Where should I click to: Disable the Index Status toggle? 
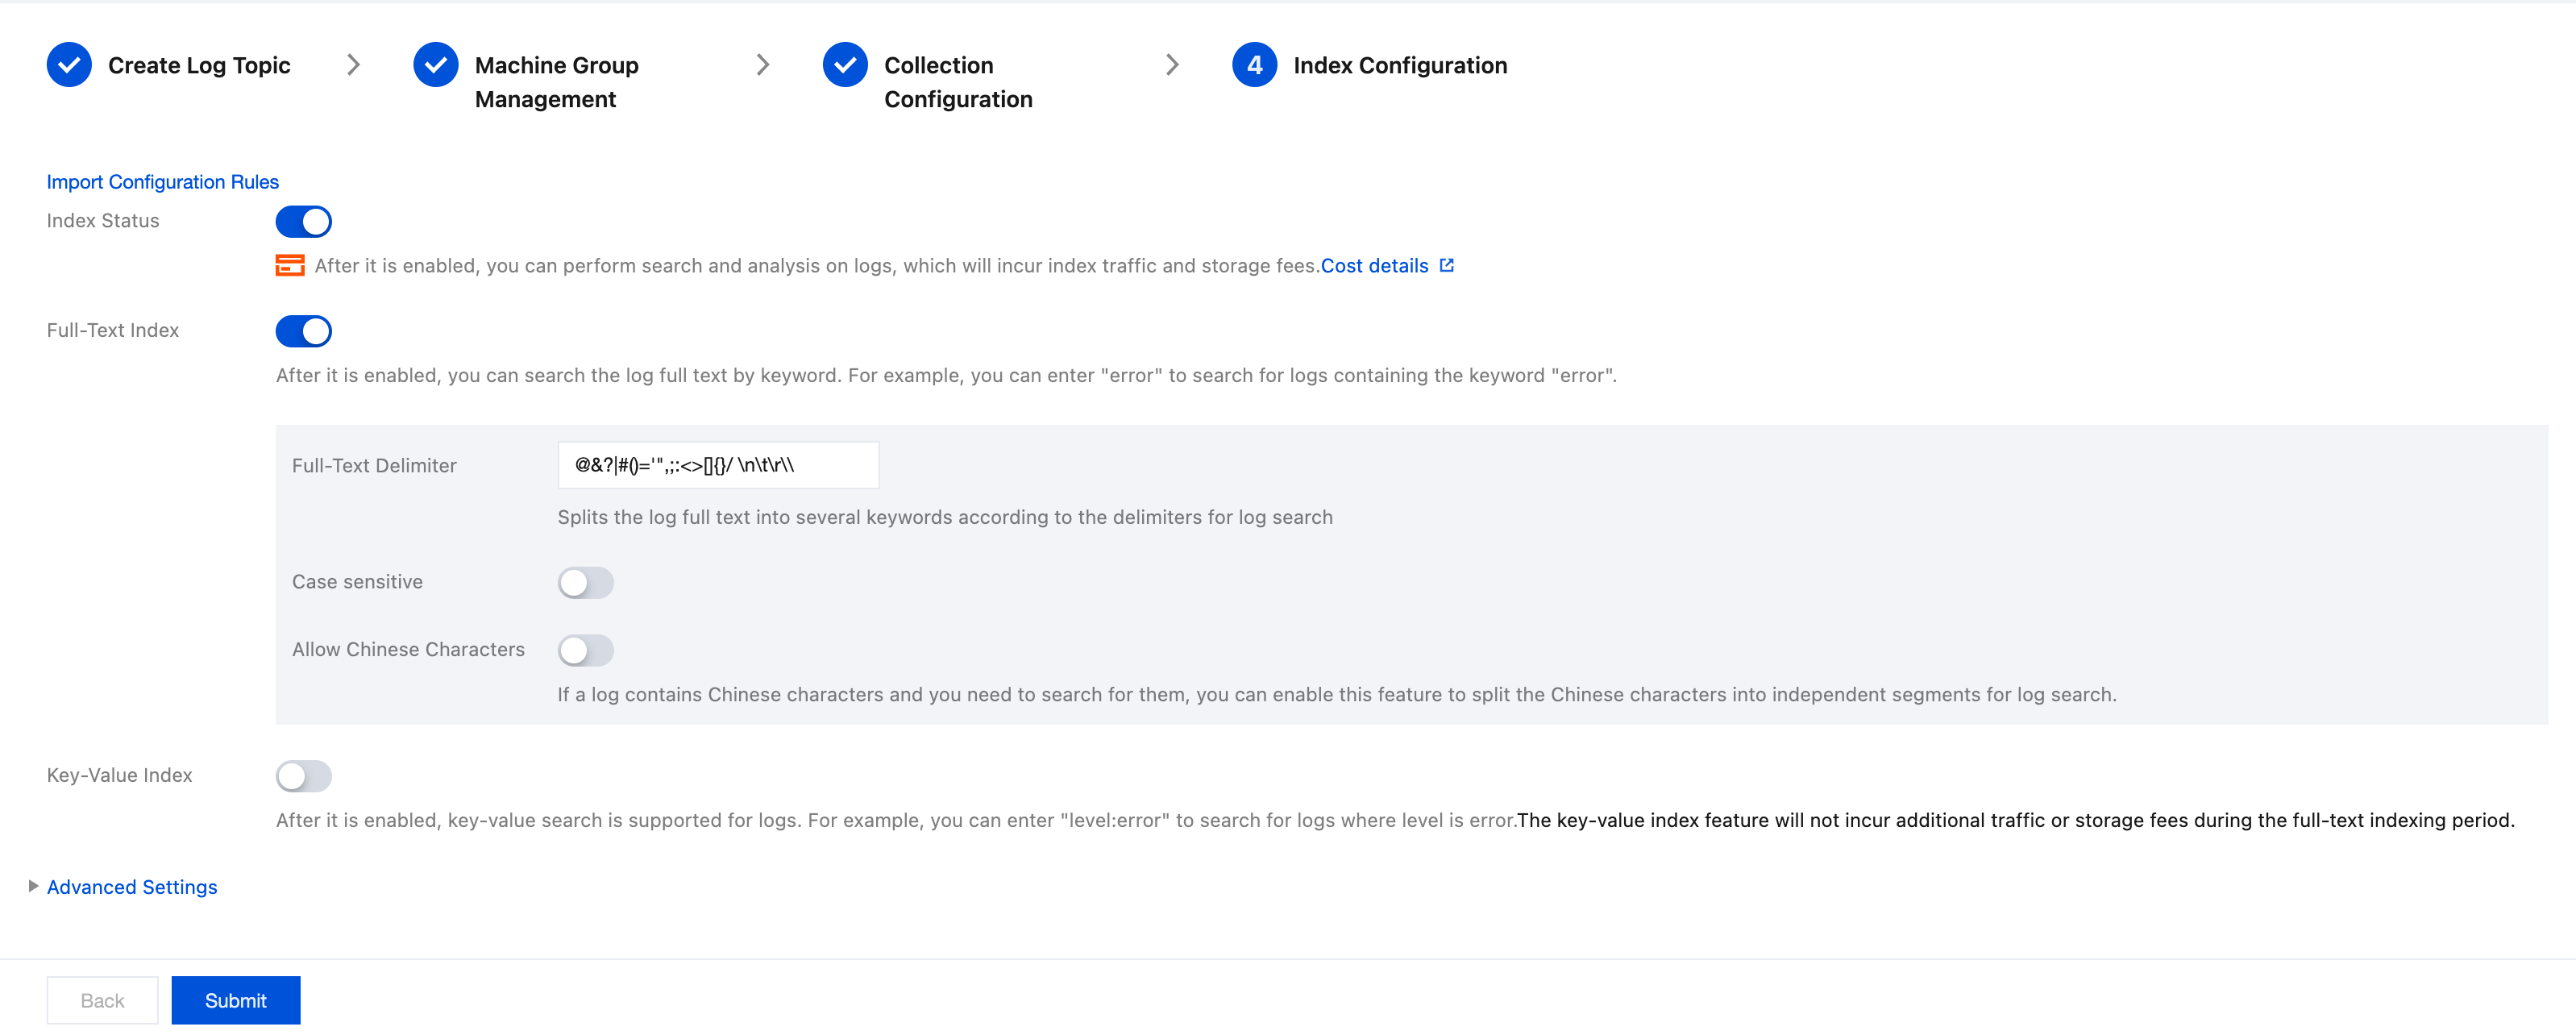(x=304, y=221)
